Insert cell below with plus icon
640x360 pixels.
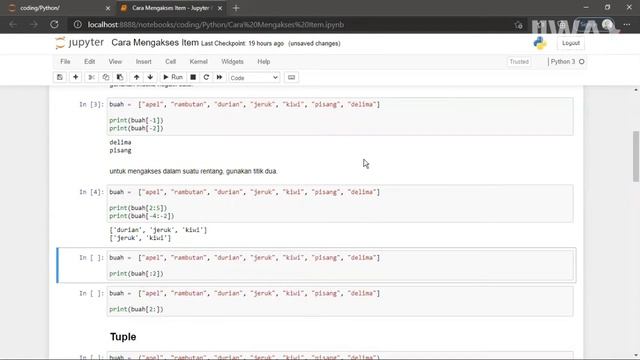click(76, 77)
